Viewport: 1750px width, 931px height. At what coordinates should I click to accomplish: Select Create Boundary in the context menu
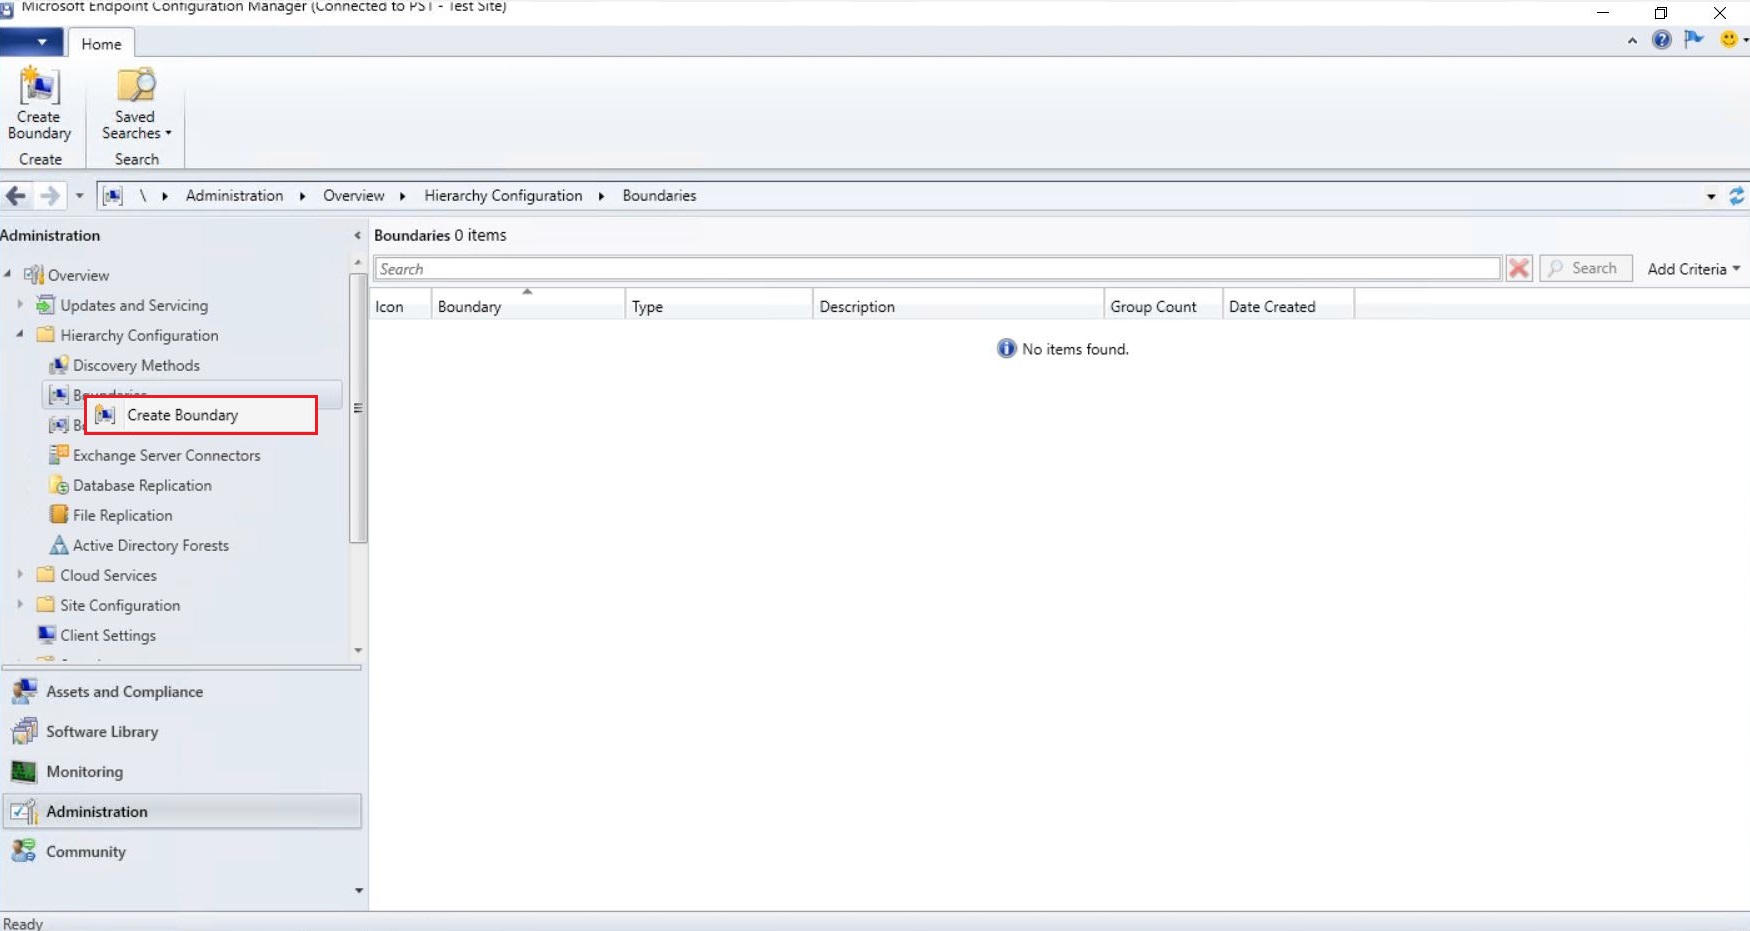click(182, 415)
